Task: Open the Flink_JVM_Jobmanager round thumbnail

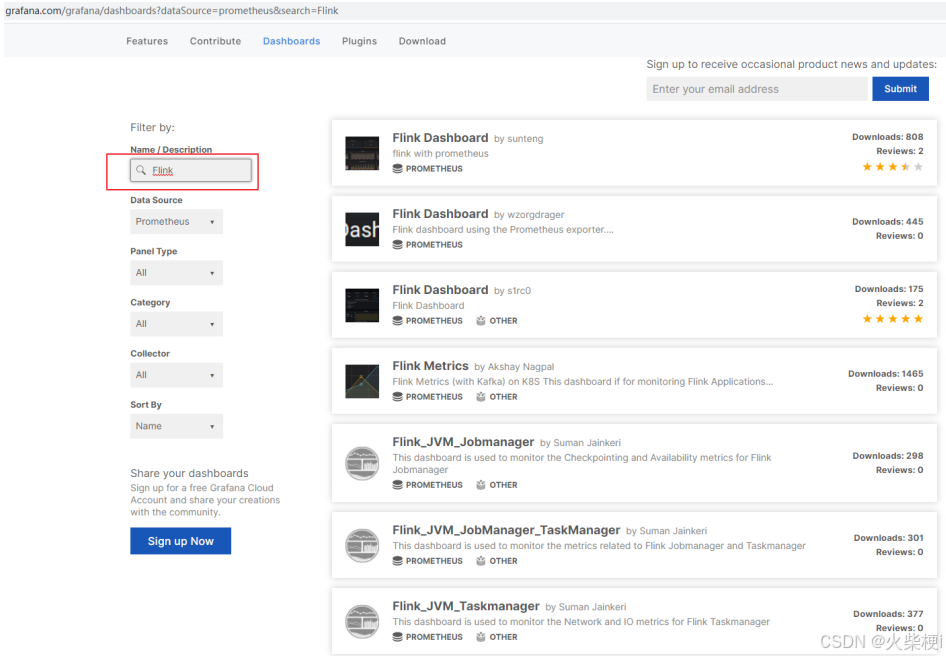Action: click(362, 463)
